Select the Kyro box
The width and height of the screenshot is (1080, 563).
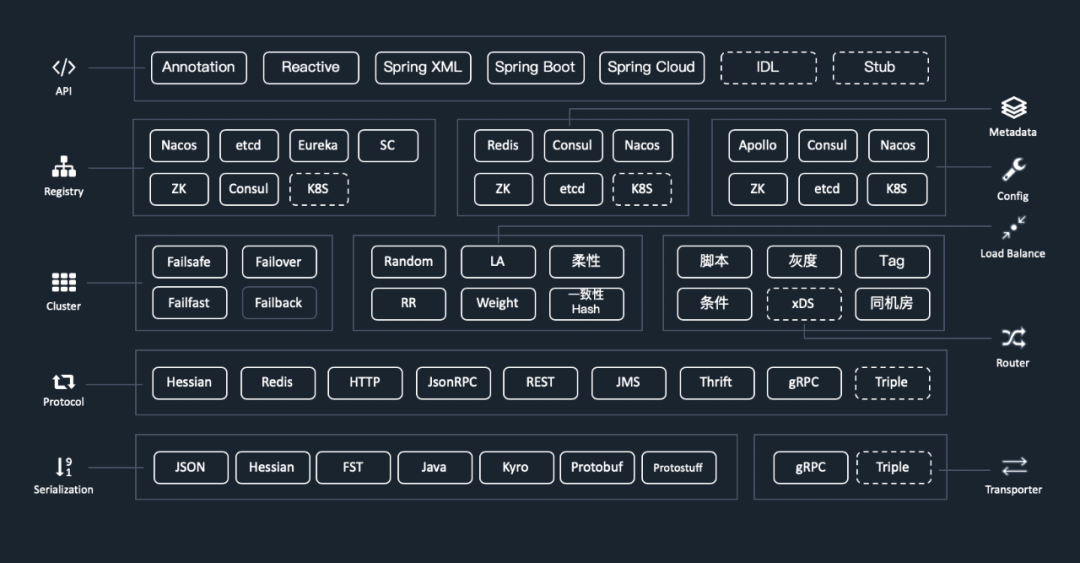point(516,467)
